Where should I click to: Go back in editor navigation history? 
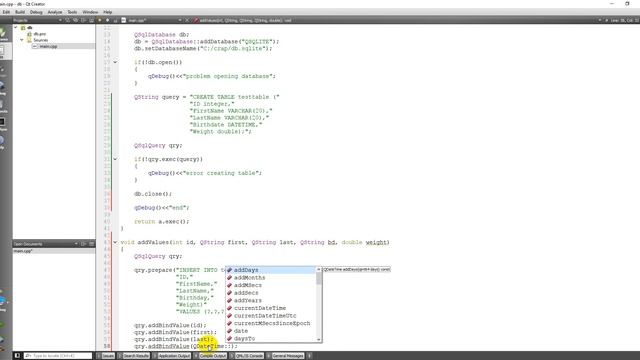point(100,20)
